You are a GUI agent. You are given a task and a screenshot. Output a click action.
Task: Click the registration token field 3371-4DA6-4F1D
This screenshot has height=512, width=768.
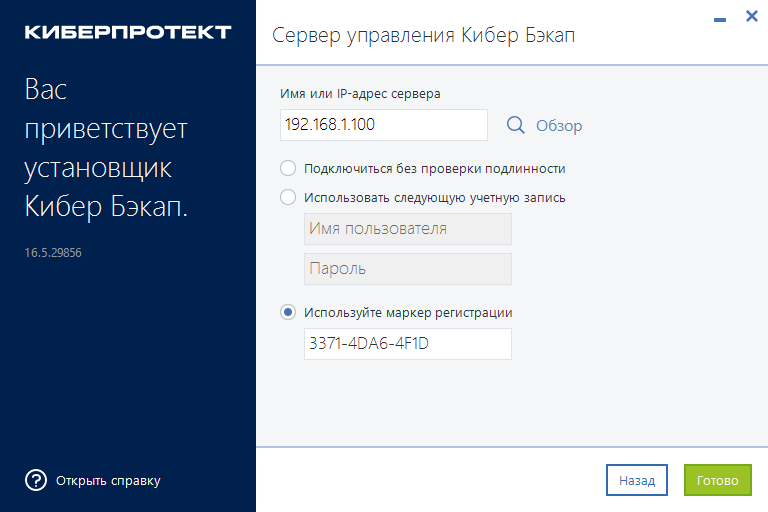point(407,344)
